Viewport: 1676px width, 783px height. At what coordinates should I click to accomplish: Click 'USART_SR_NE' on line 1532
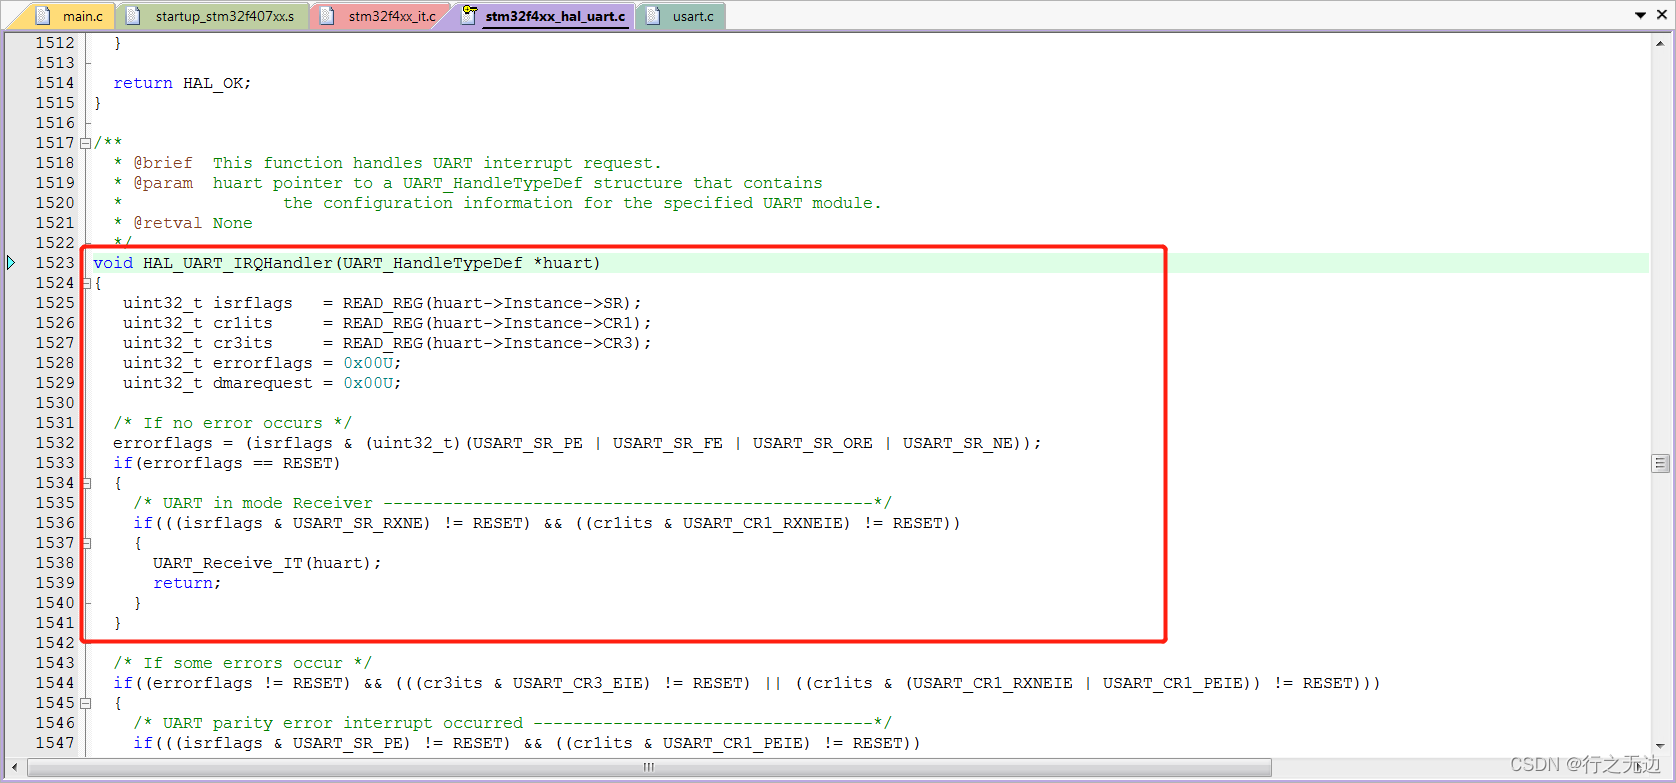[x=958, y=443]
